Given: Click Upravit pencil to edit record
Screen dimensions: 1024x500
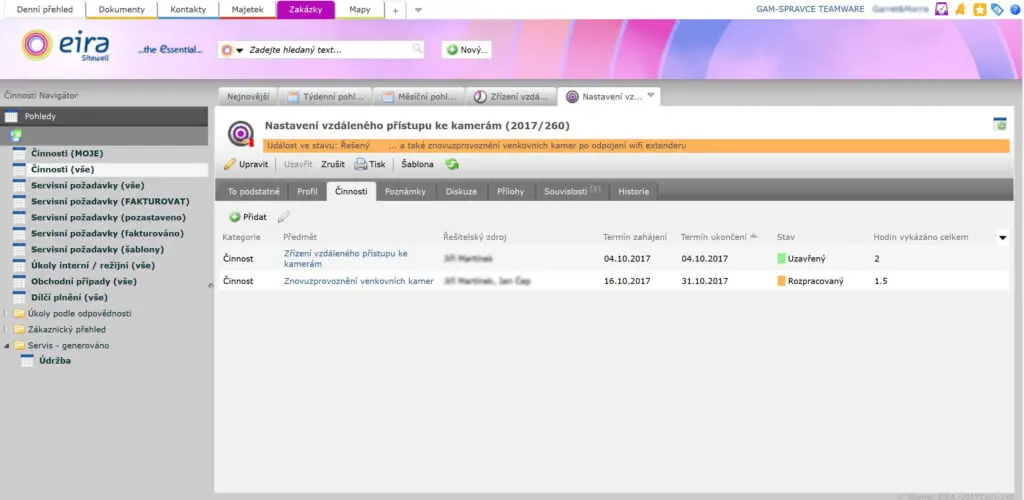Looking at the screenshot, I should coord(245,164).
